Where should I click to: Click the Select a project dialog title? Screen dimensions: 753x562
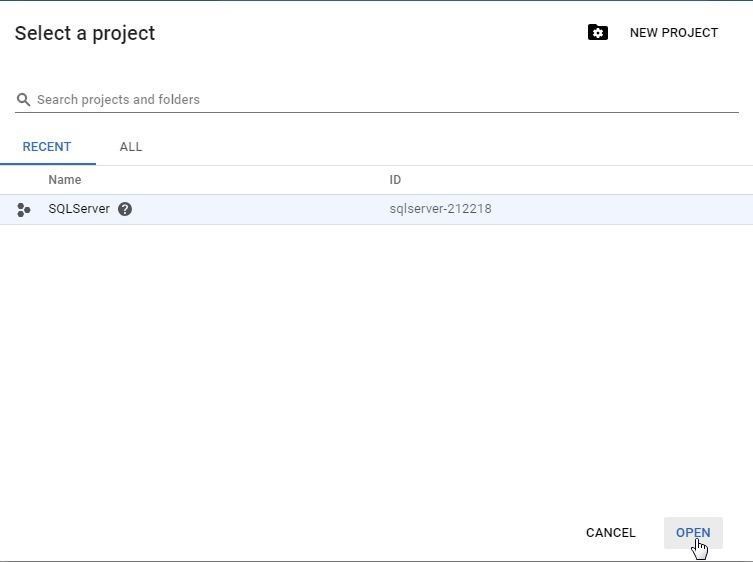85,33
